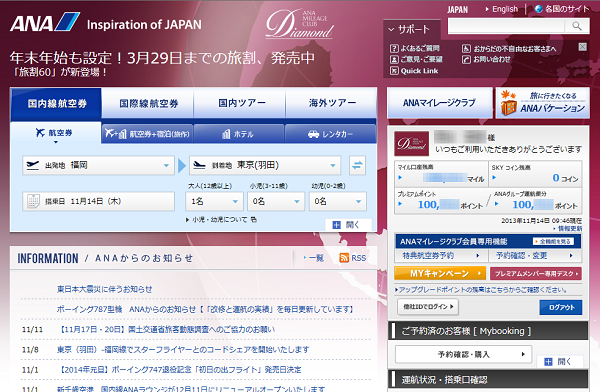
Task: Open the boarding date calendar icon
Action: click(x=33, y=201)
